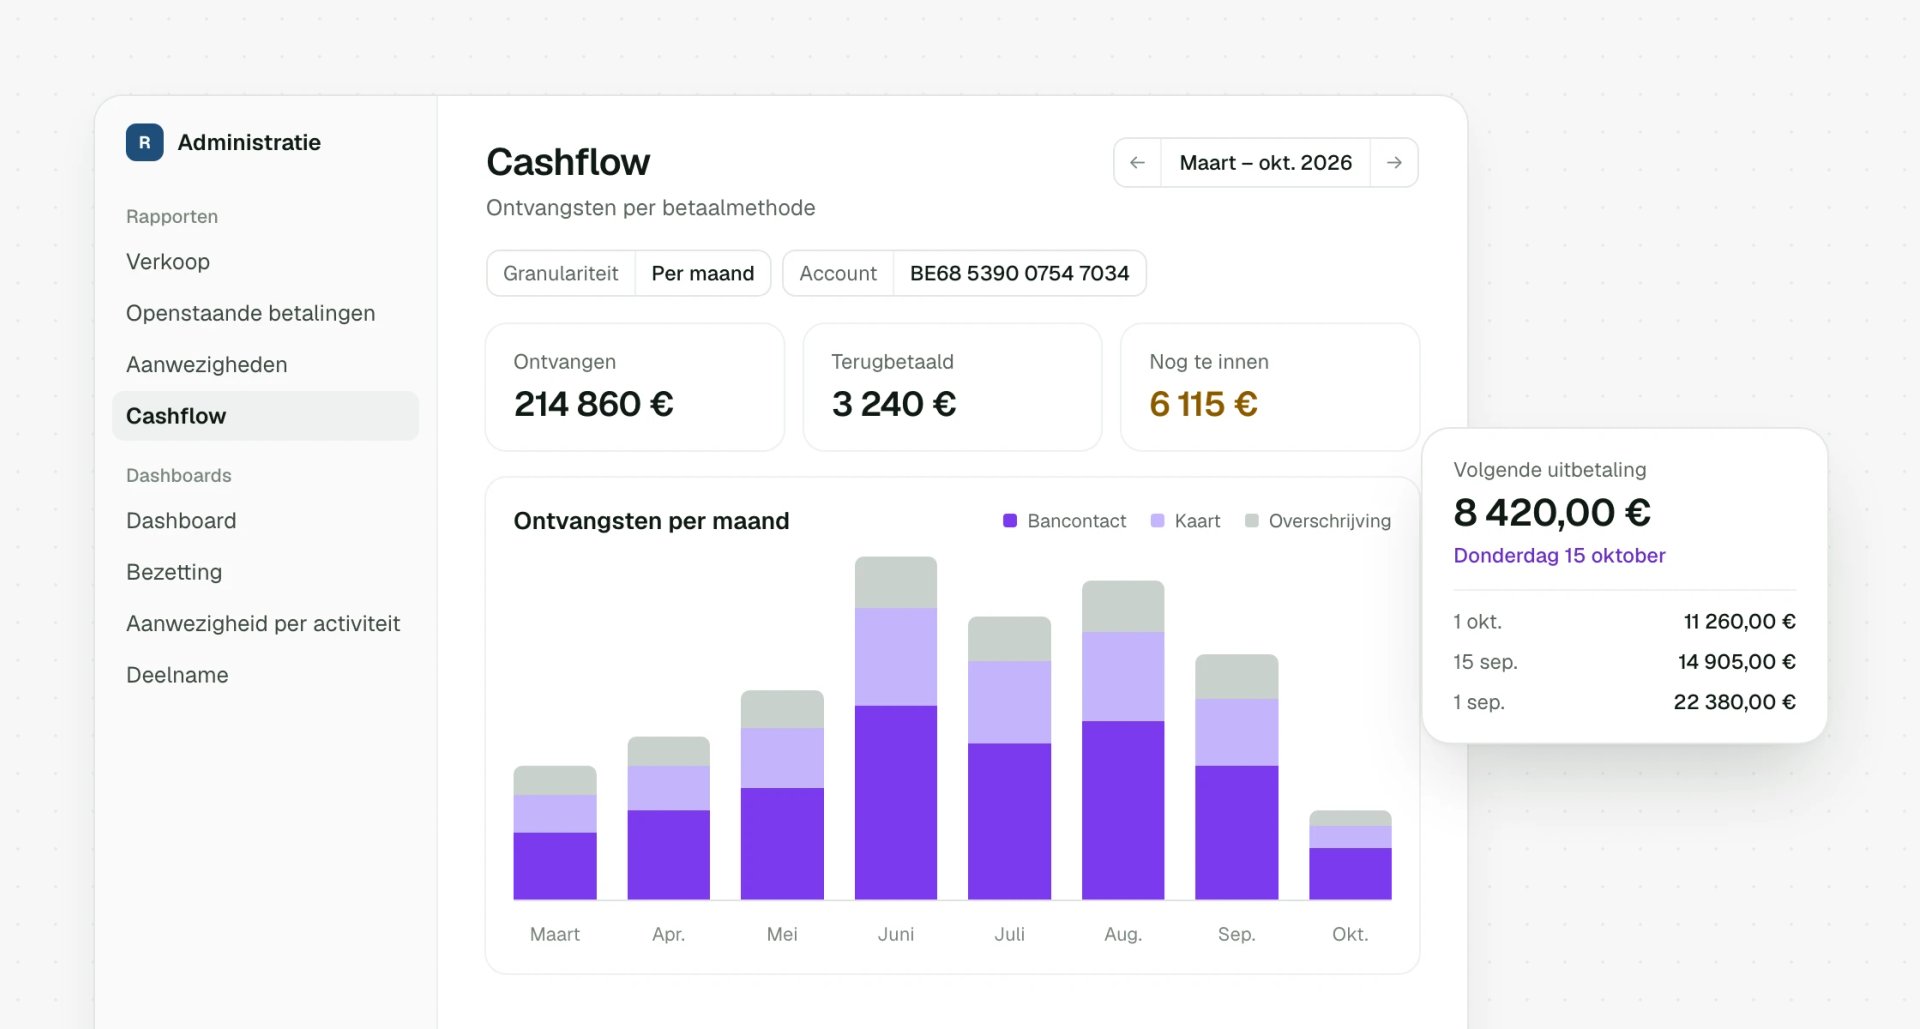The height and width of the screenshot is (1029, 1920).
Task: Click the Ontvangsten per maand chart title
Action: pos(651,521)
